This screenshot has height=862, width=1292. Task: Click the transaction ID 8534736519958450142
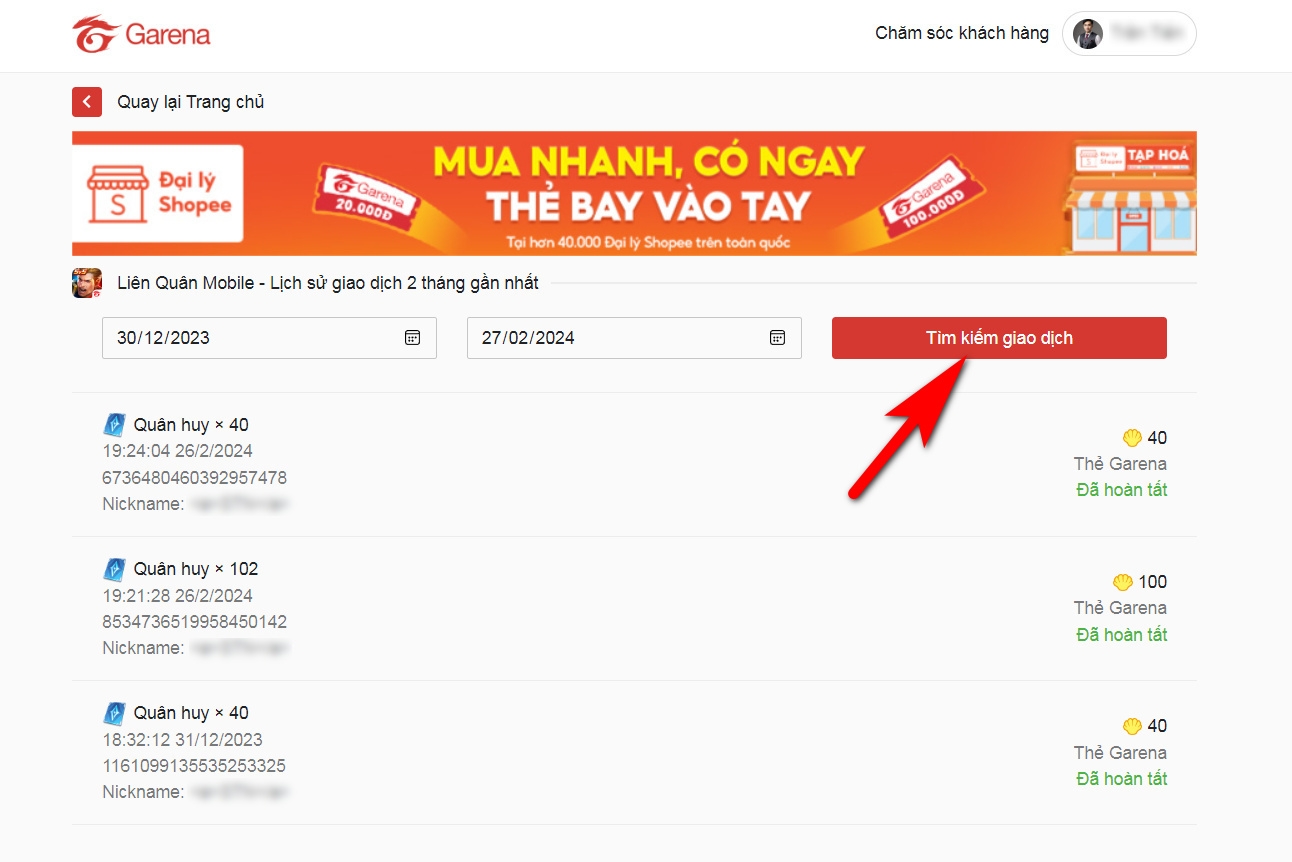(x=194, y=621)
